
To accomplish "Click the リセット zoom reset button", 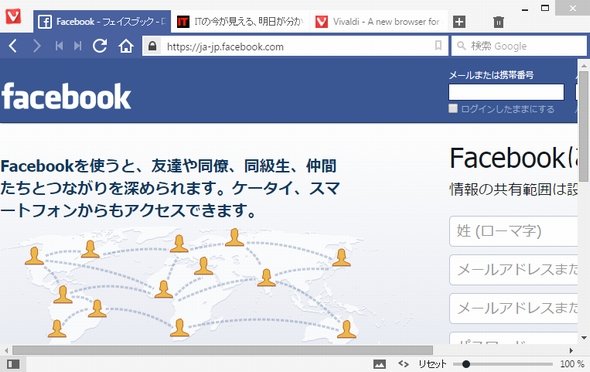I will tap(432, 364).
